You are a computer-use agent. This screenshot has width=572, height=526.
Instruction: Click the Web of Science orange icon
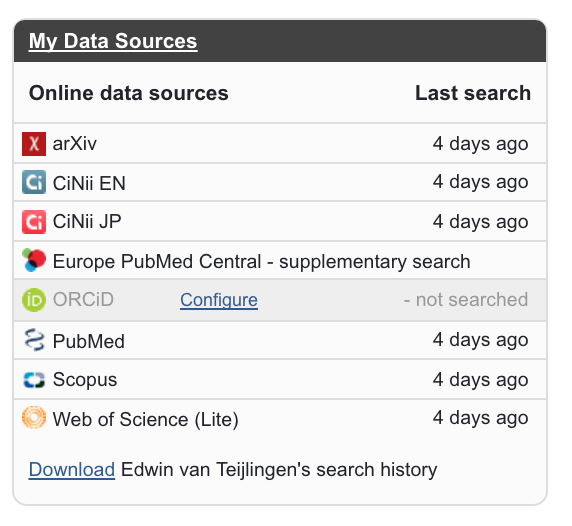pyautogui.click(x=34, y=417)
